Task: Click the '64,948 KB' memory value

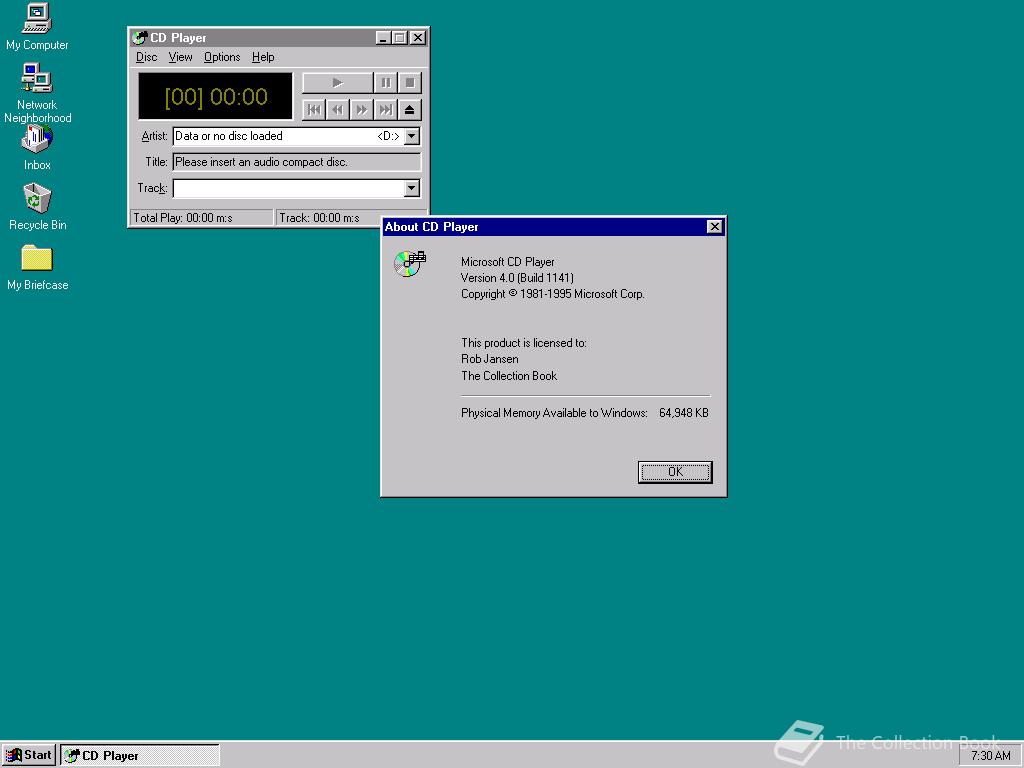Action: (684, 413)
